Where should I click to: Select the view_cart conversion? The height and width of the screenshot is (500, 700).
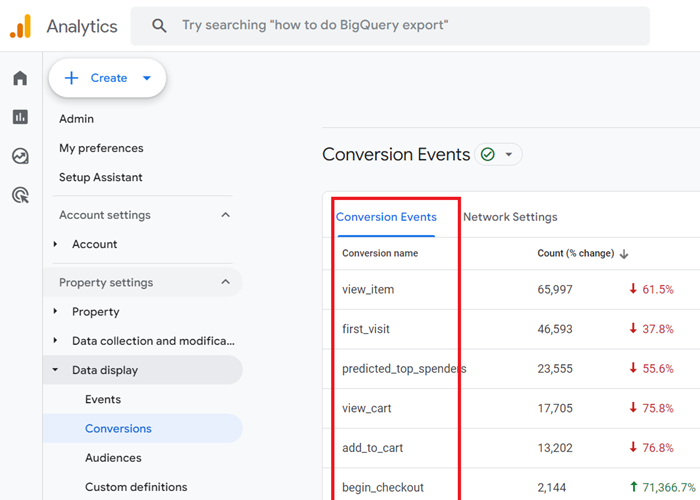[x=367, y=408]
